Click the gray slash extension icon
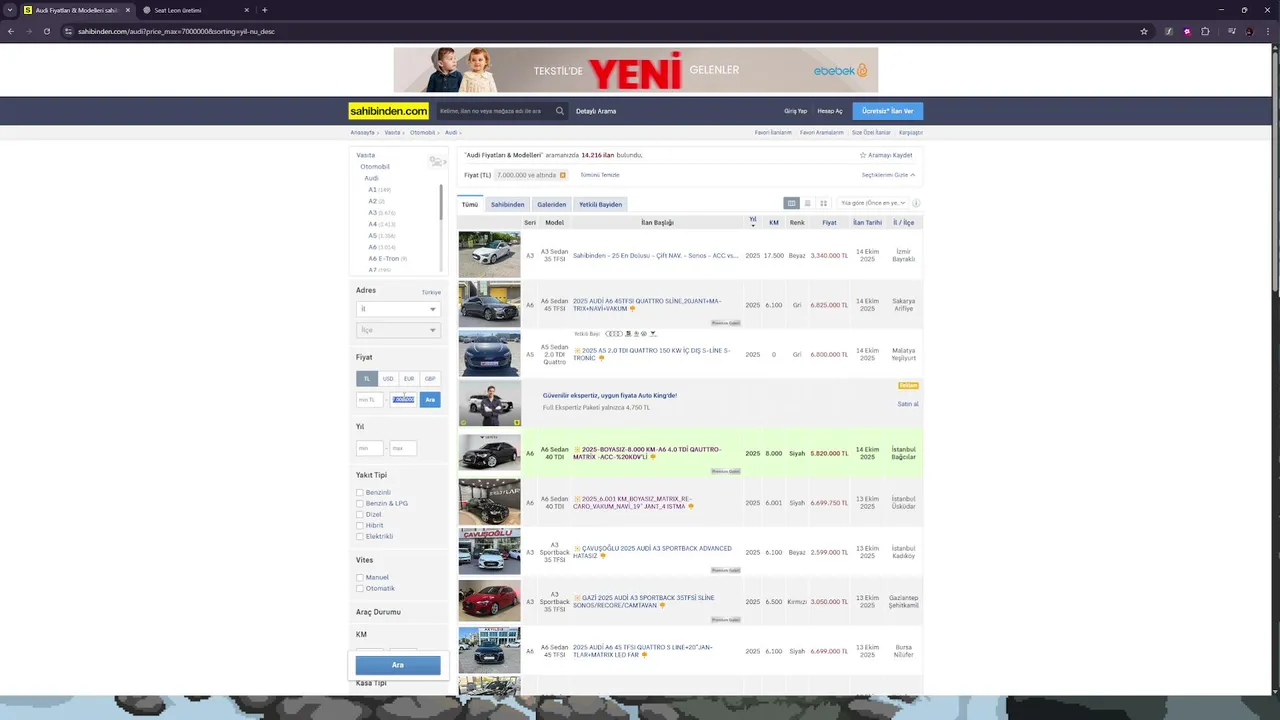Viewport: 1280px width, 720px height. pos(1168,31)
